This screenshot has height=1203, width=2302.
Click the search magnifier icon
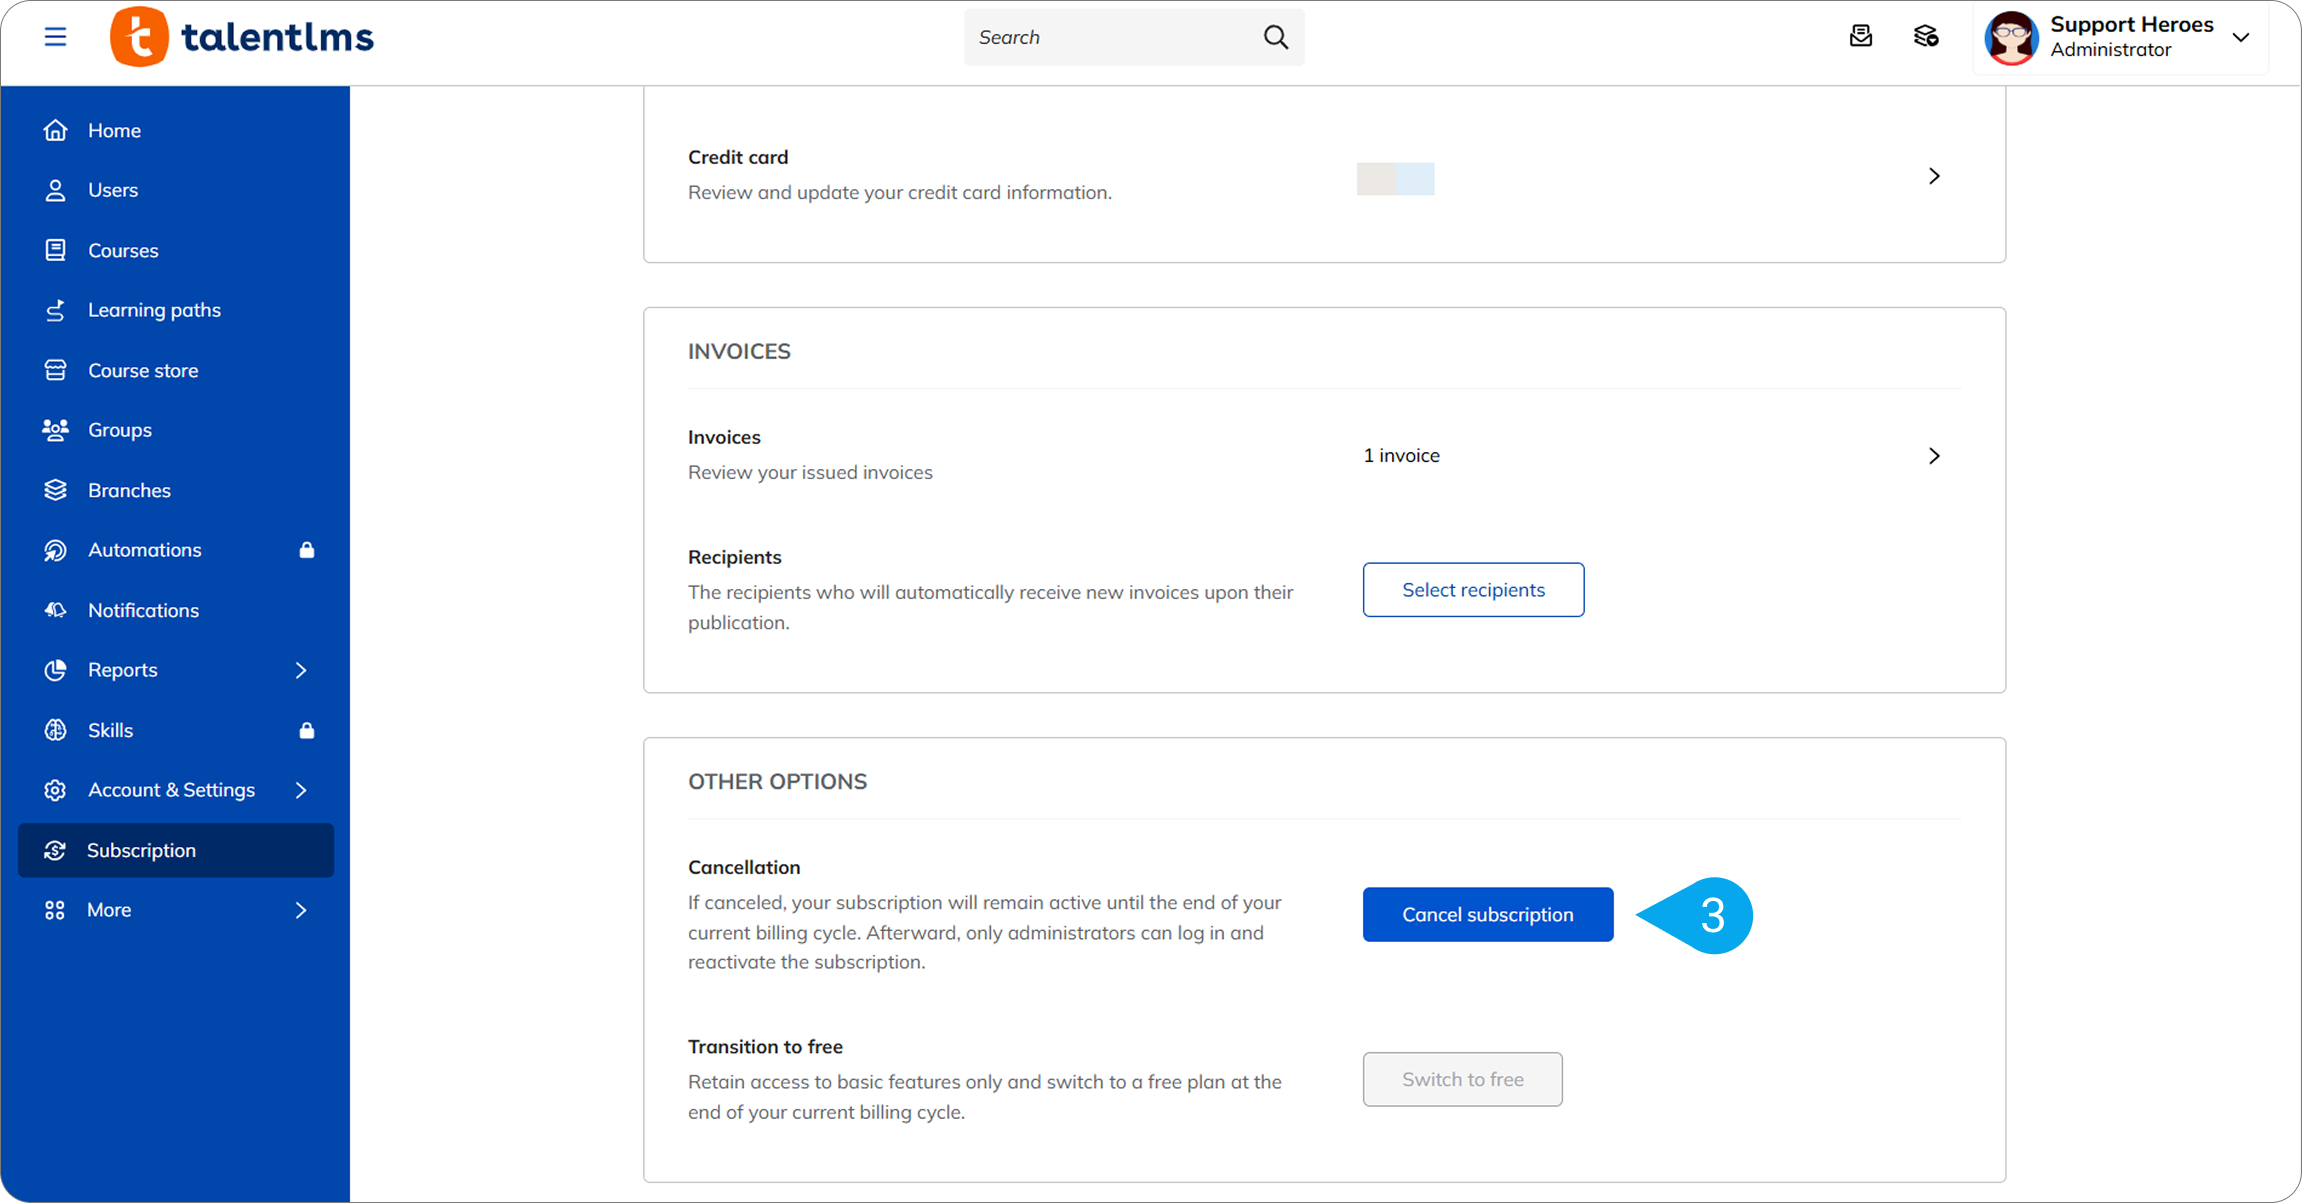coord(1275,37)
